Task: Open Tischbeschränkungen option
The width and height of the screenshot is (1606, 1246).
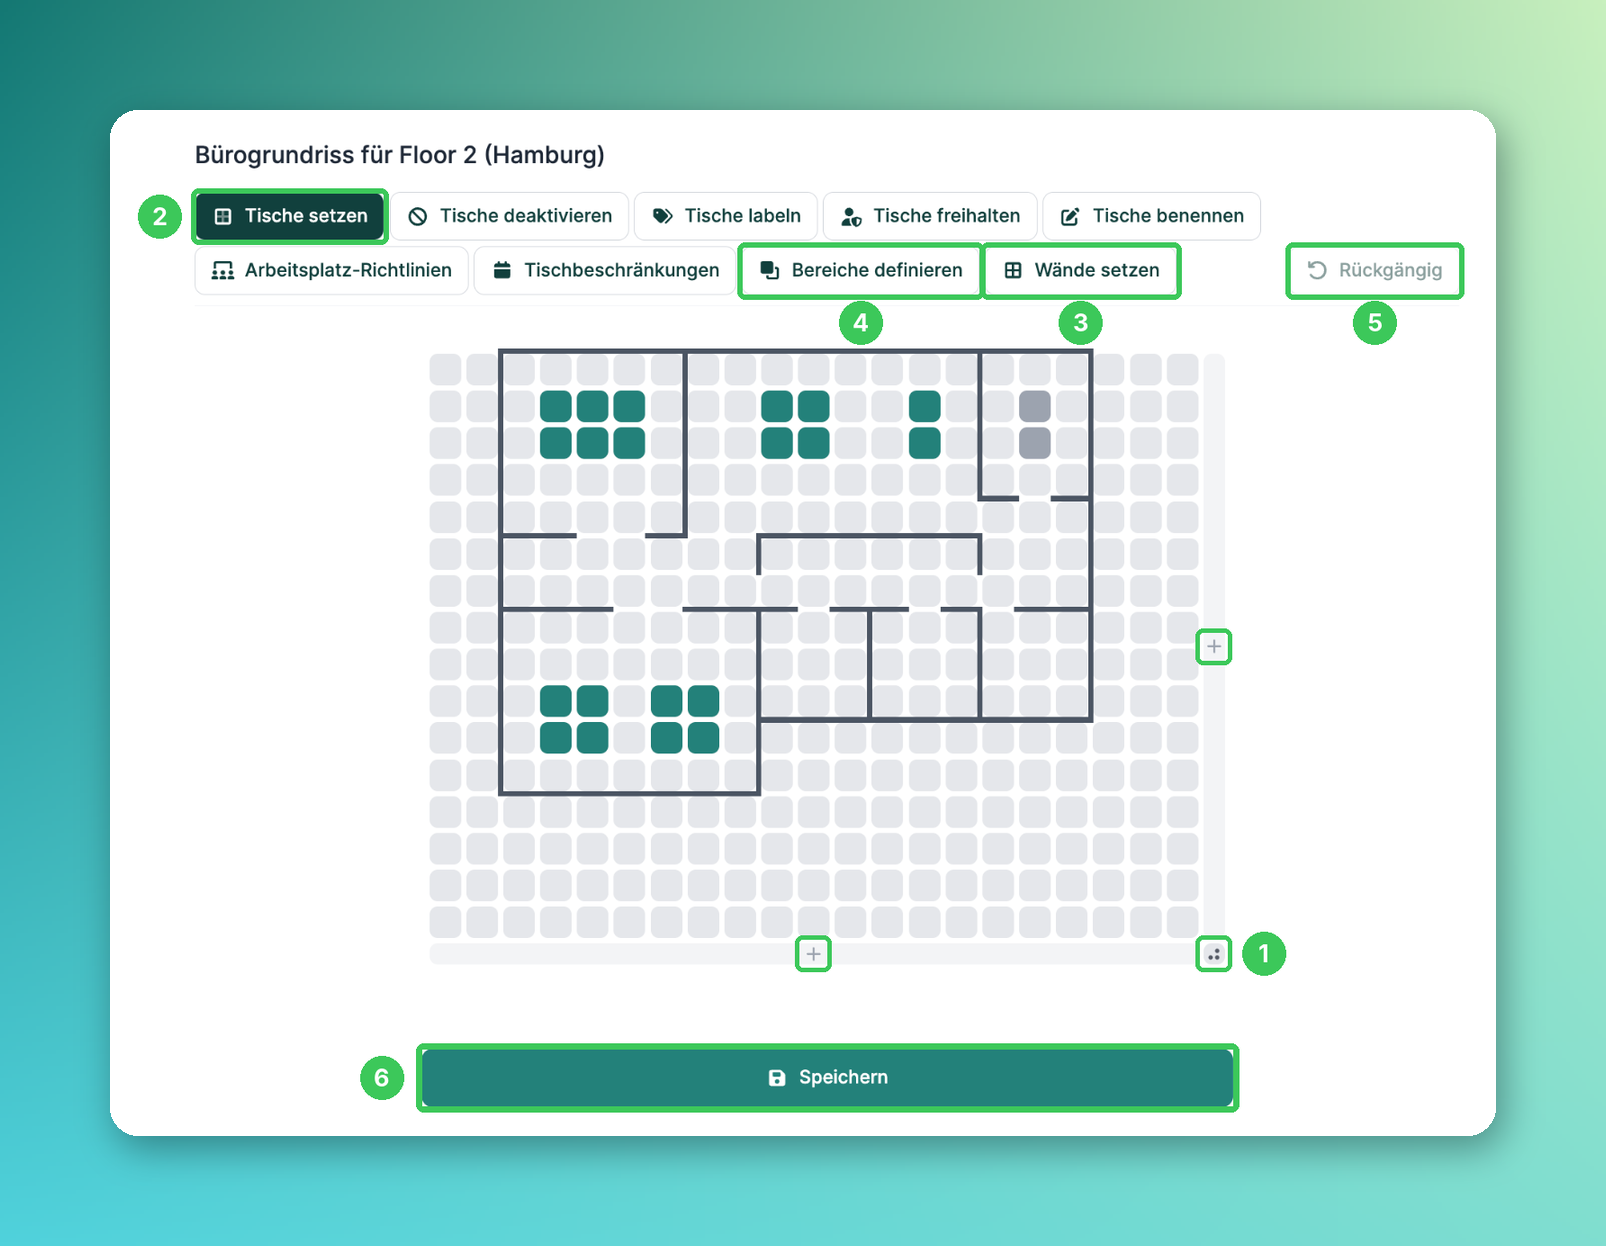Action: pyautogui.click(x=606, y=270)
